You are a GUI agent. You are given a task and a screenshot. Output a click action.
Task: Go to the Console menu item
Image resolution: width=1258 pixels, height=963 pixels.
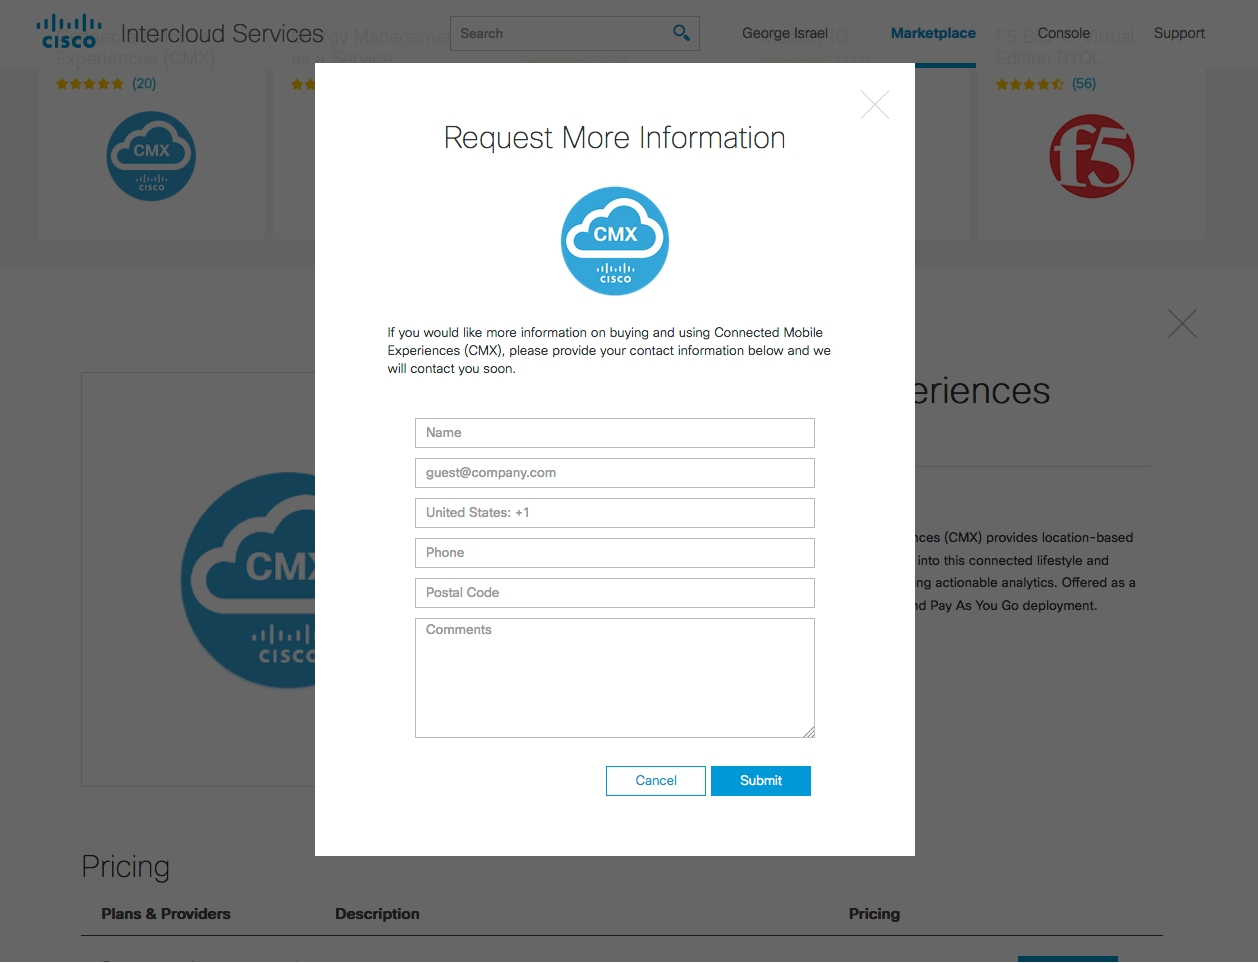1063,33
